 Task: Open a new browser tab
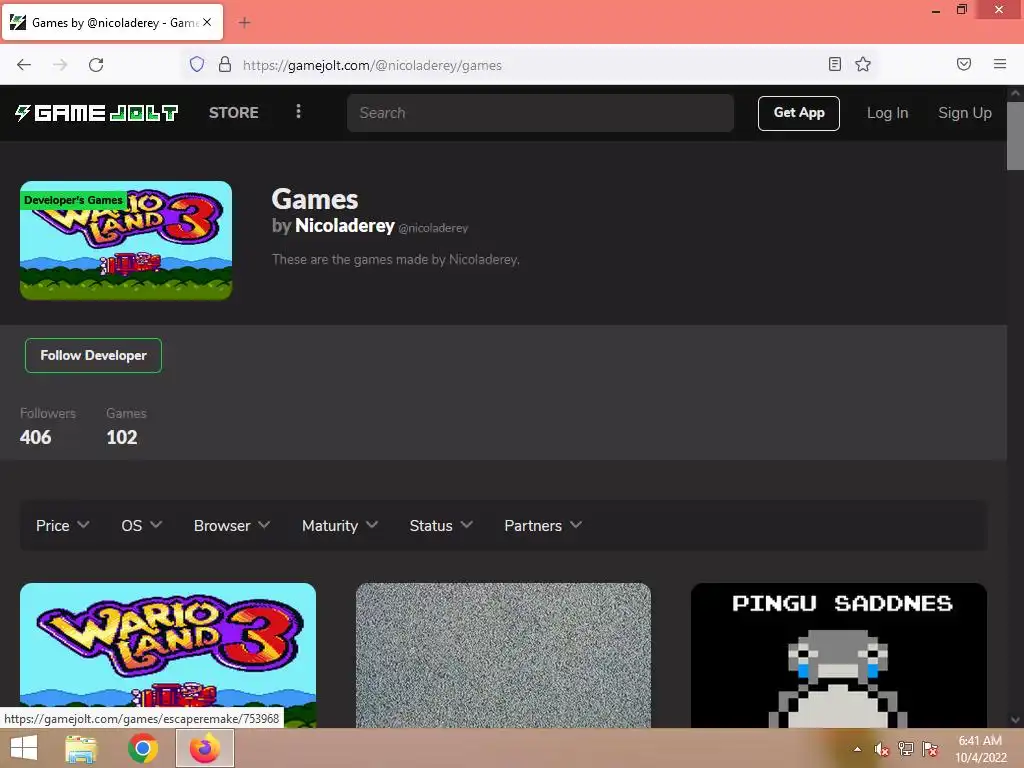244,23
